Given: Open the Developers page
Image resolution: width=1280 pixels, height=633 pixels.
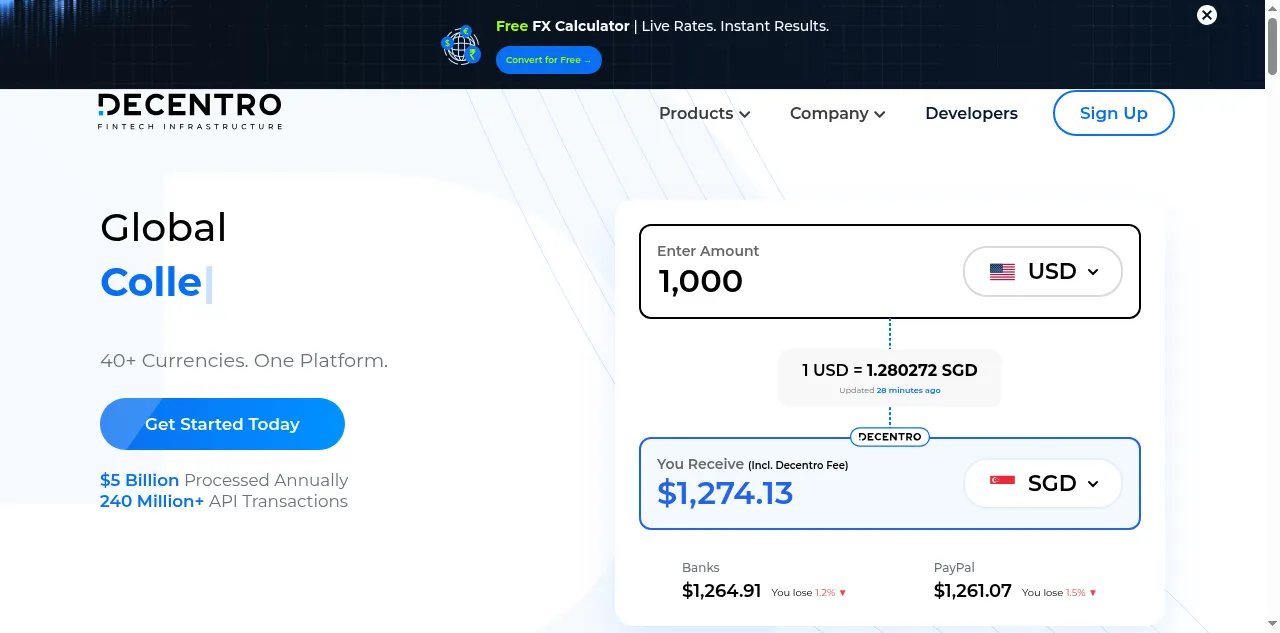Looking at the screenshot, I should [971, 113].
